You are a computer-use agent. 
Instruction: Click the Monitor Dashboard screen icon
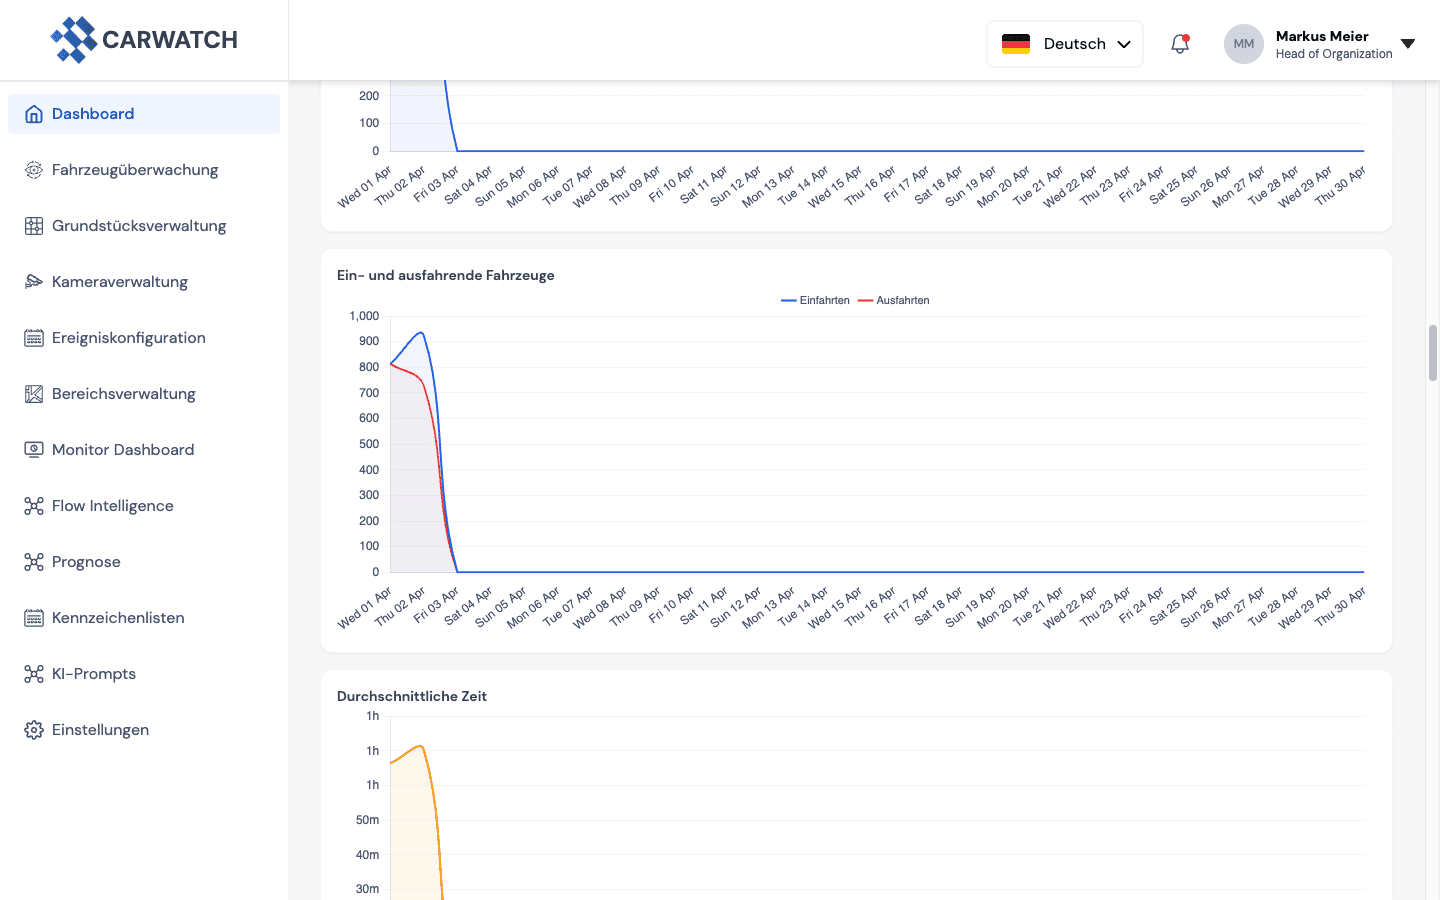pyautogui.click(x=33, y=449)
